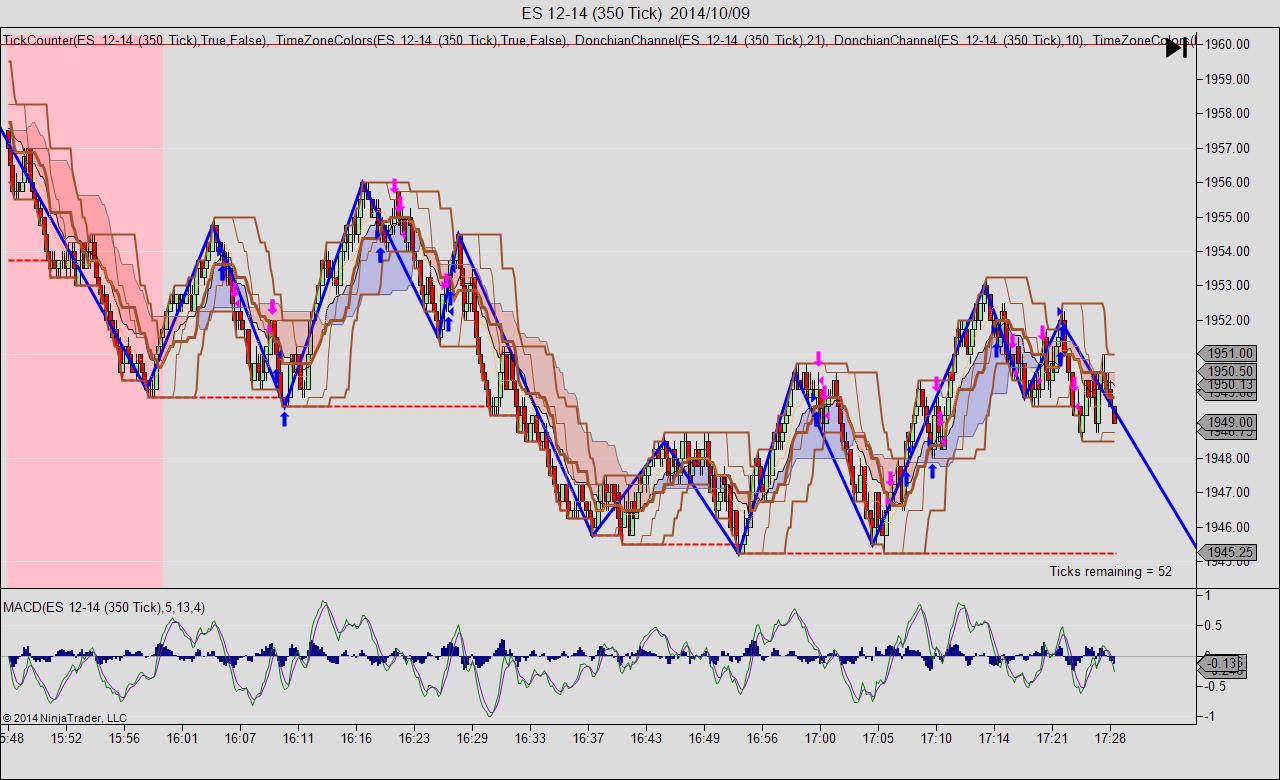Click the 15:52 time axis label
This screenshot has height=780, width=1280.
point(67,738)
